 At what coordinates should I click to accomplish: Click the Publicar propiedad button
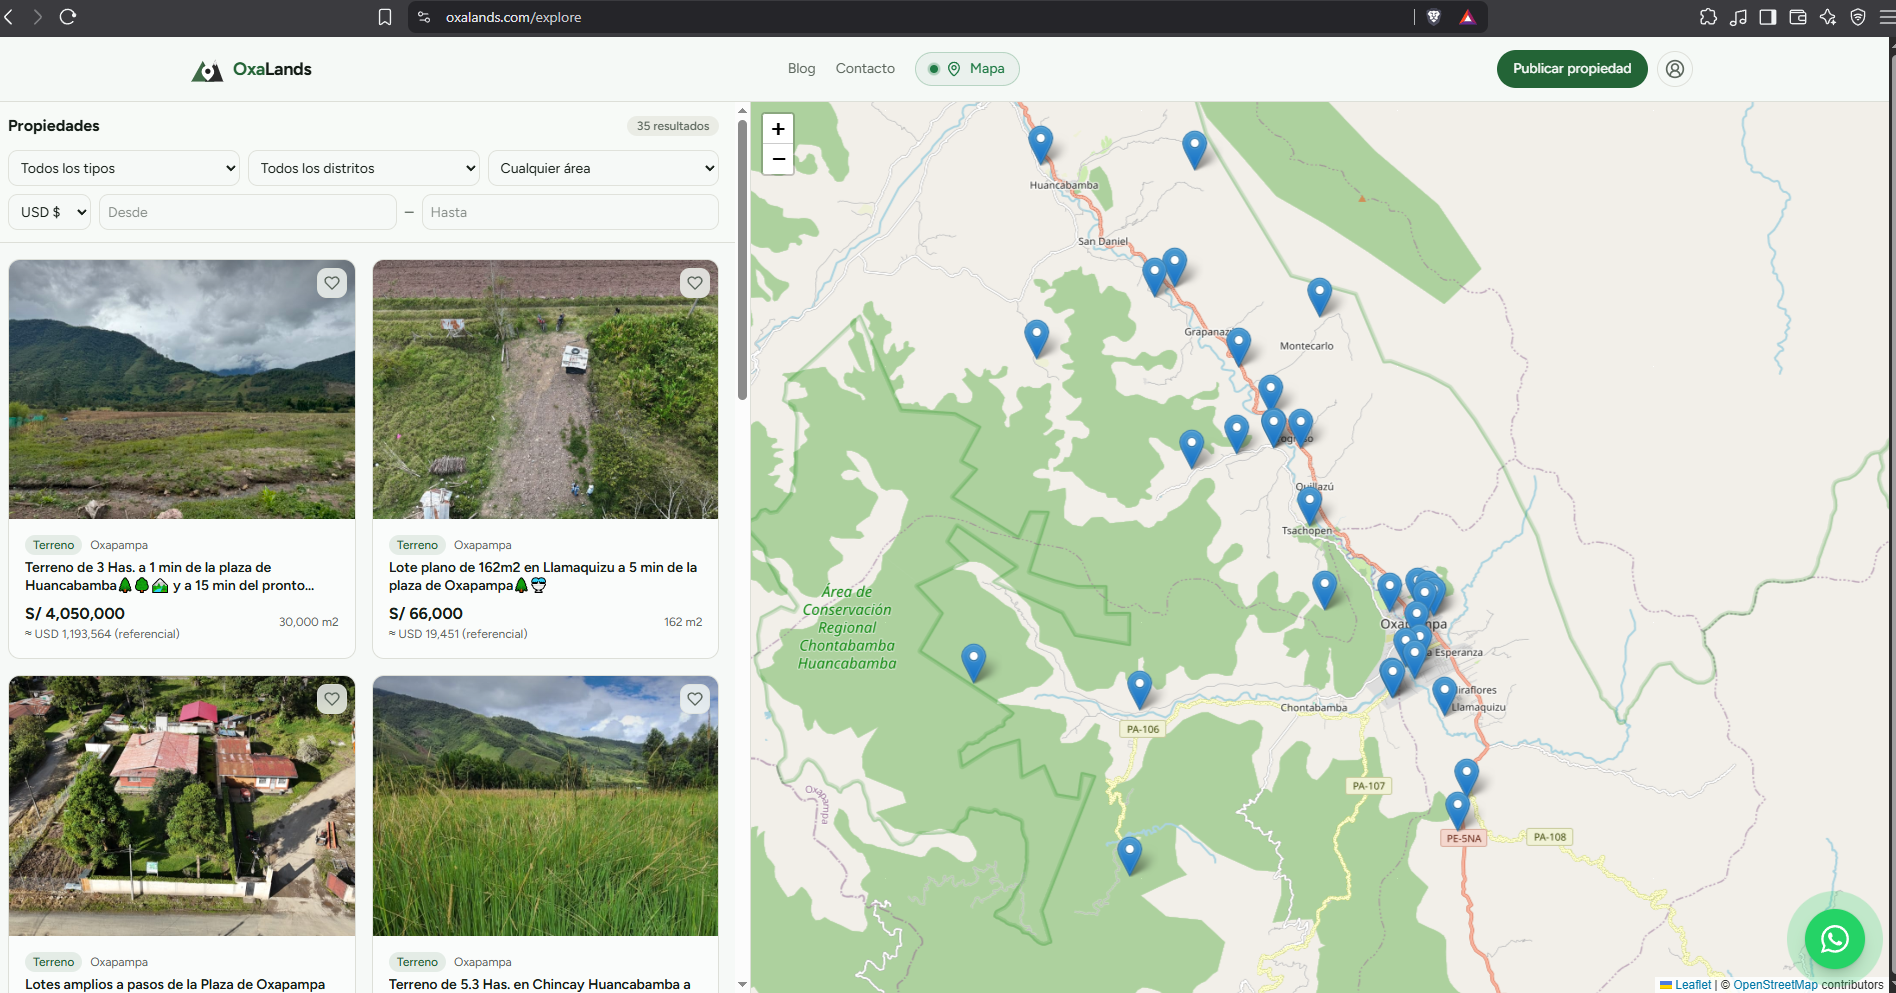pyautogui.click(x=1572, y=69)
